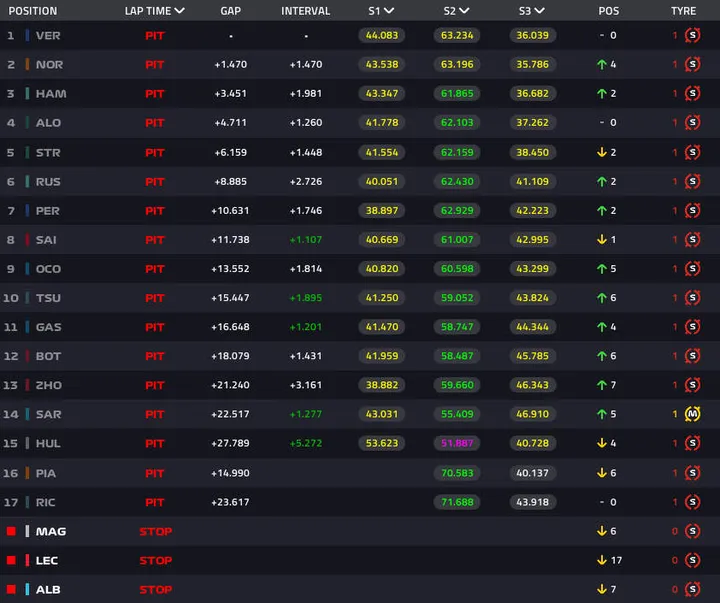The width and height of the screenshot is (720, 603).
Task: Click soft tyre icon in LEC row
Action: [692, 560]
